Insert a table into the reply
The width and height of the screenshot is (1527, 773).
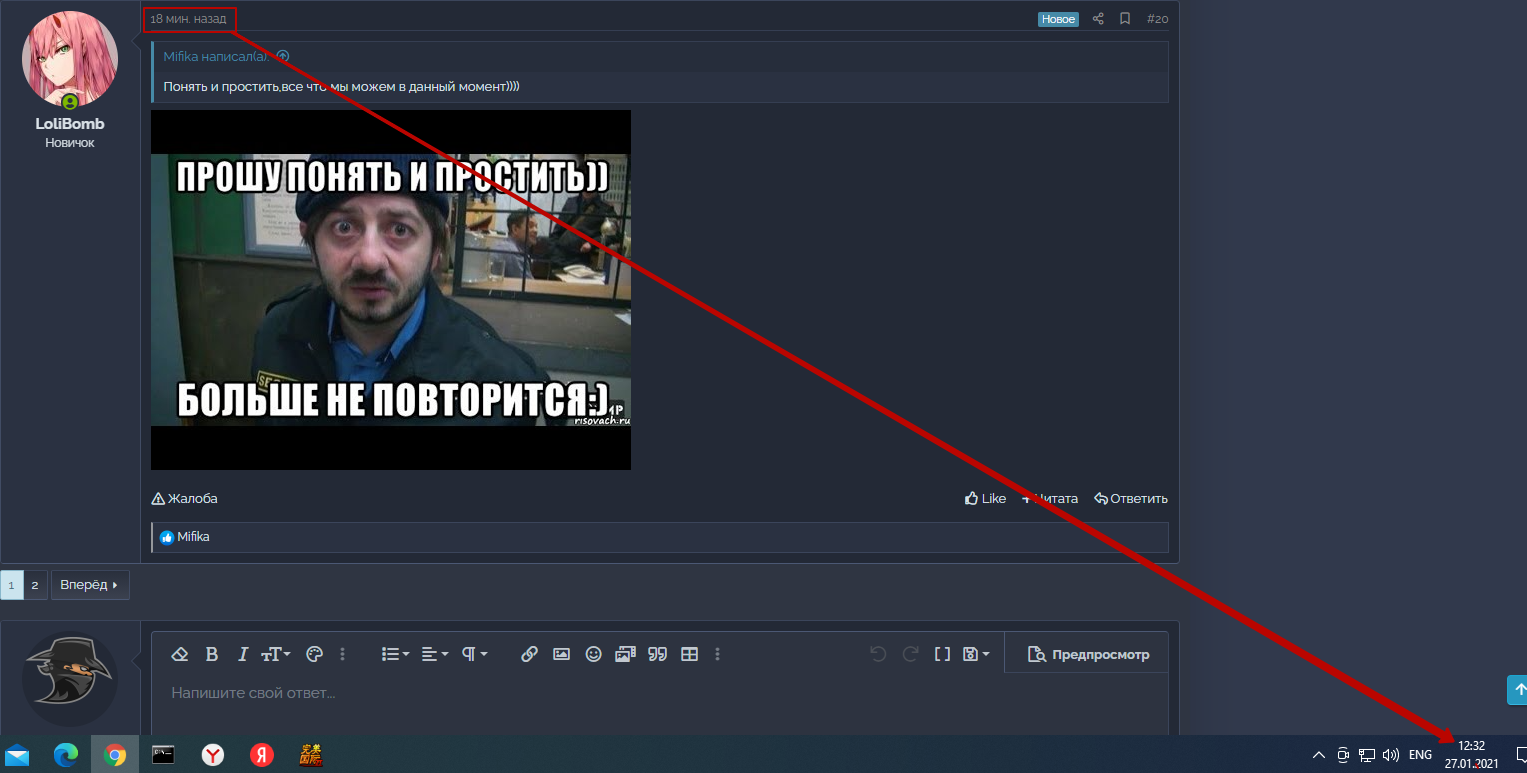[689, 653]
